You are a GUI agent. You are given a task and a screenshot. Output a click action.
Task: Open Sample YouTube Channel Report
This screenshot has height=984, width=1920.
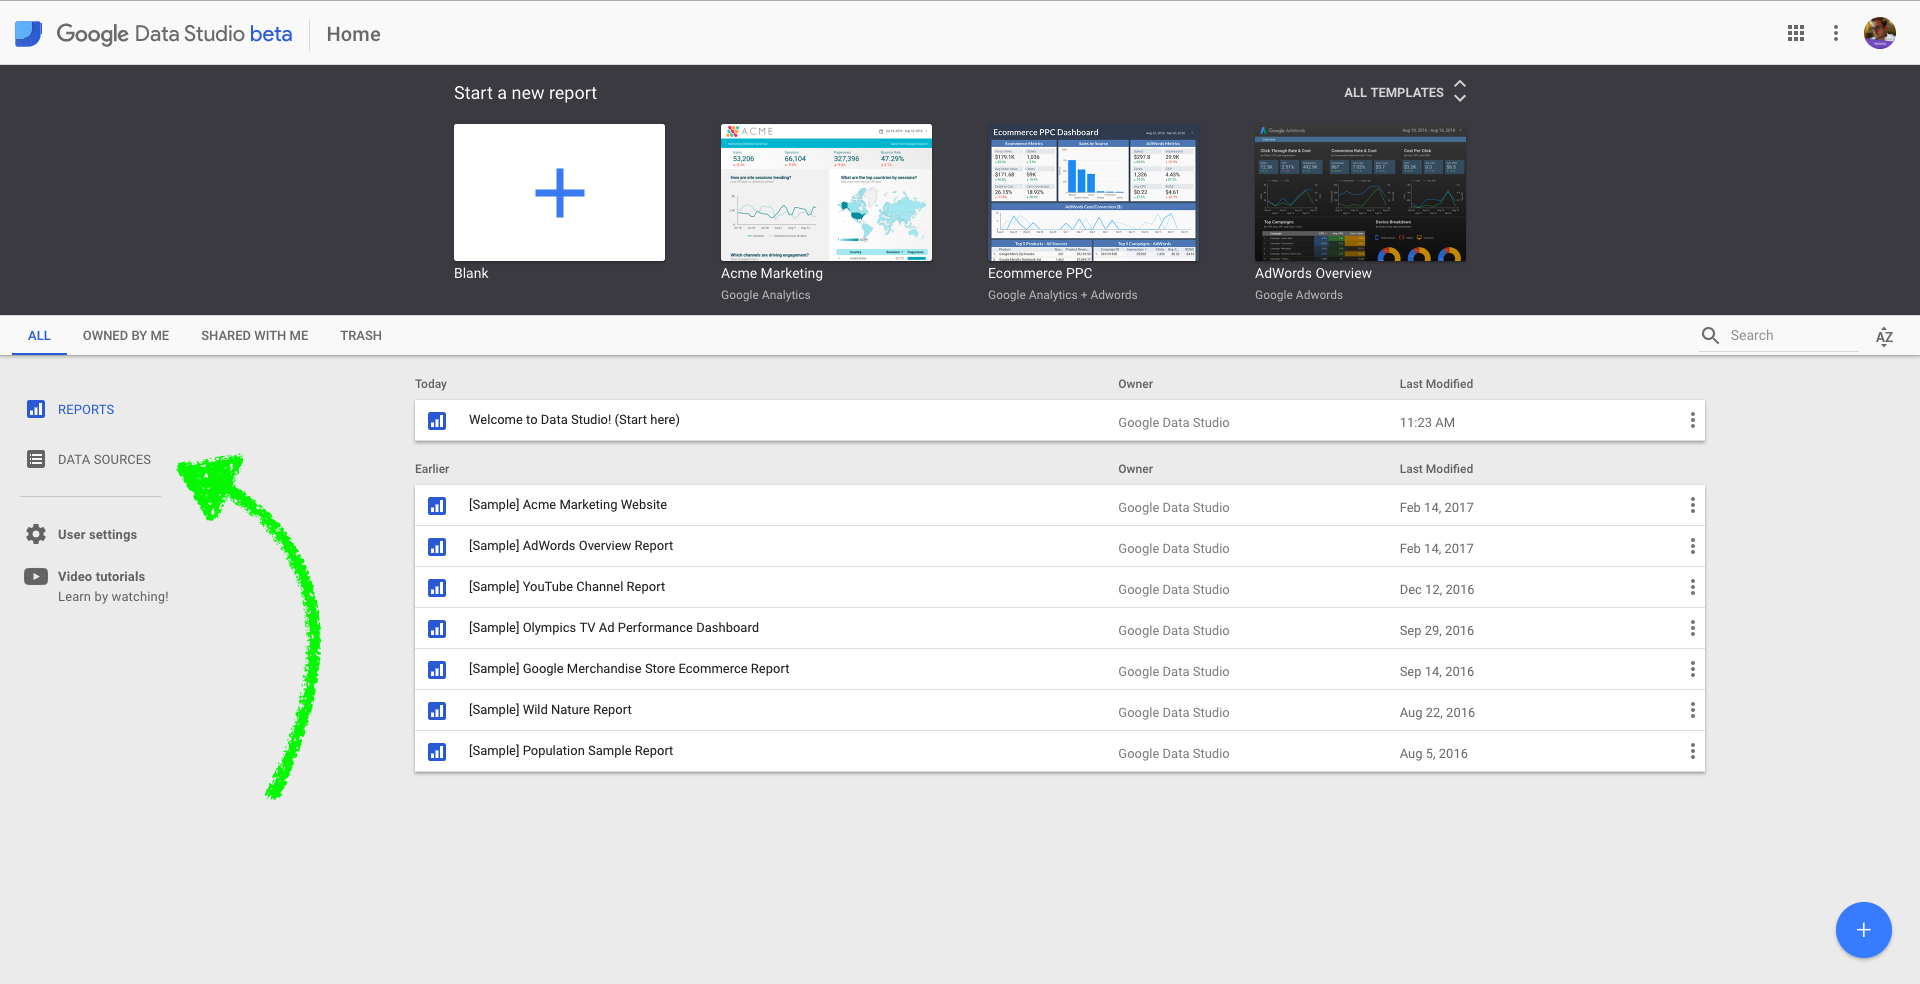[x=567, y=587]
